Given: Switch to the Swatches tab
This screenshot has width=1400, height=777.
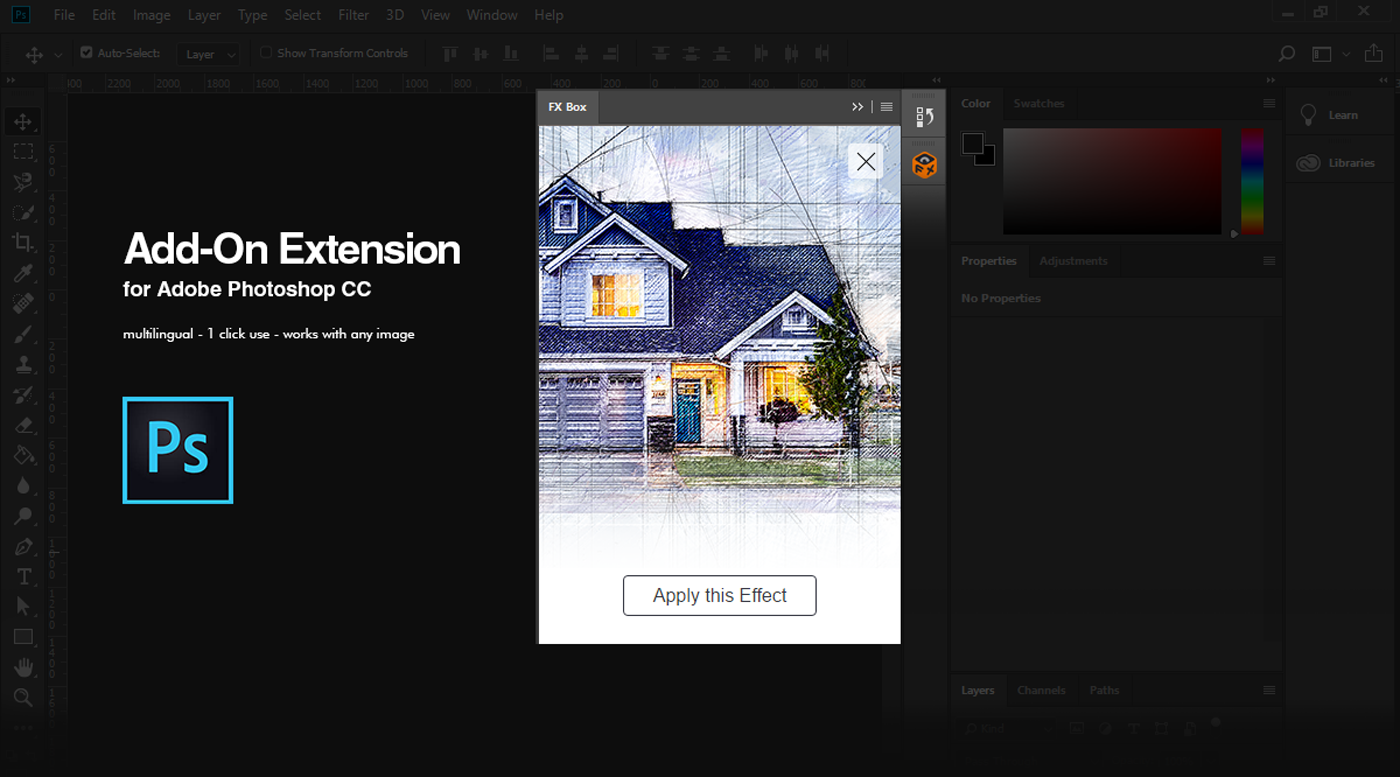Looking at the screenshot, I should click(x=1039, y=103).
